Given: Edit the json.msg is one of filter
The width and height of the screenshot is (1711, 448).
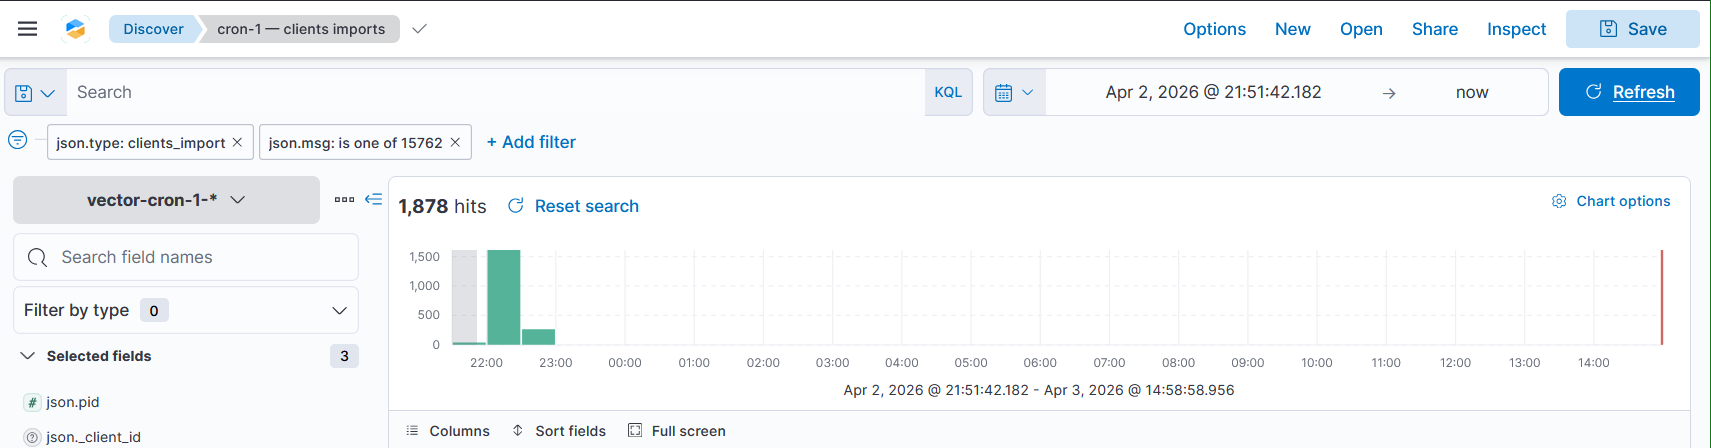Looking at the screenshot, I should tap(355, 143).
